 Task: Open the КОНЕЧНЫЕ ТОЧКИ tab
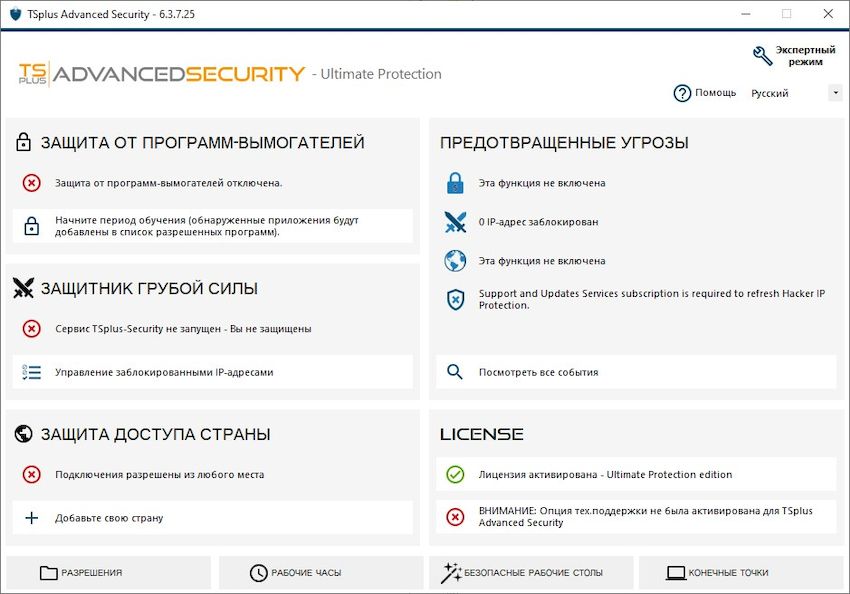(741, 572)
